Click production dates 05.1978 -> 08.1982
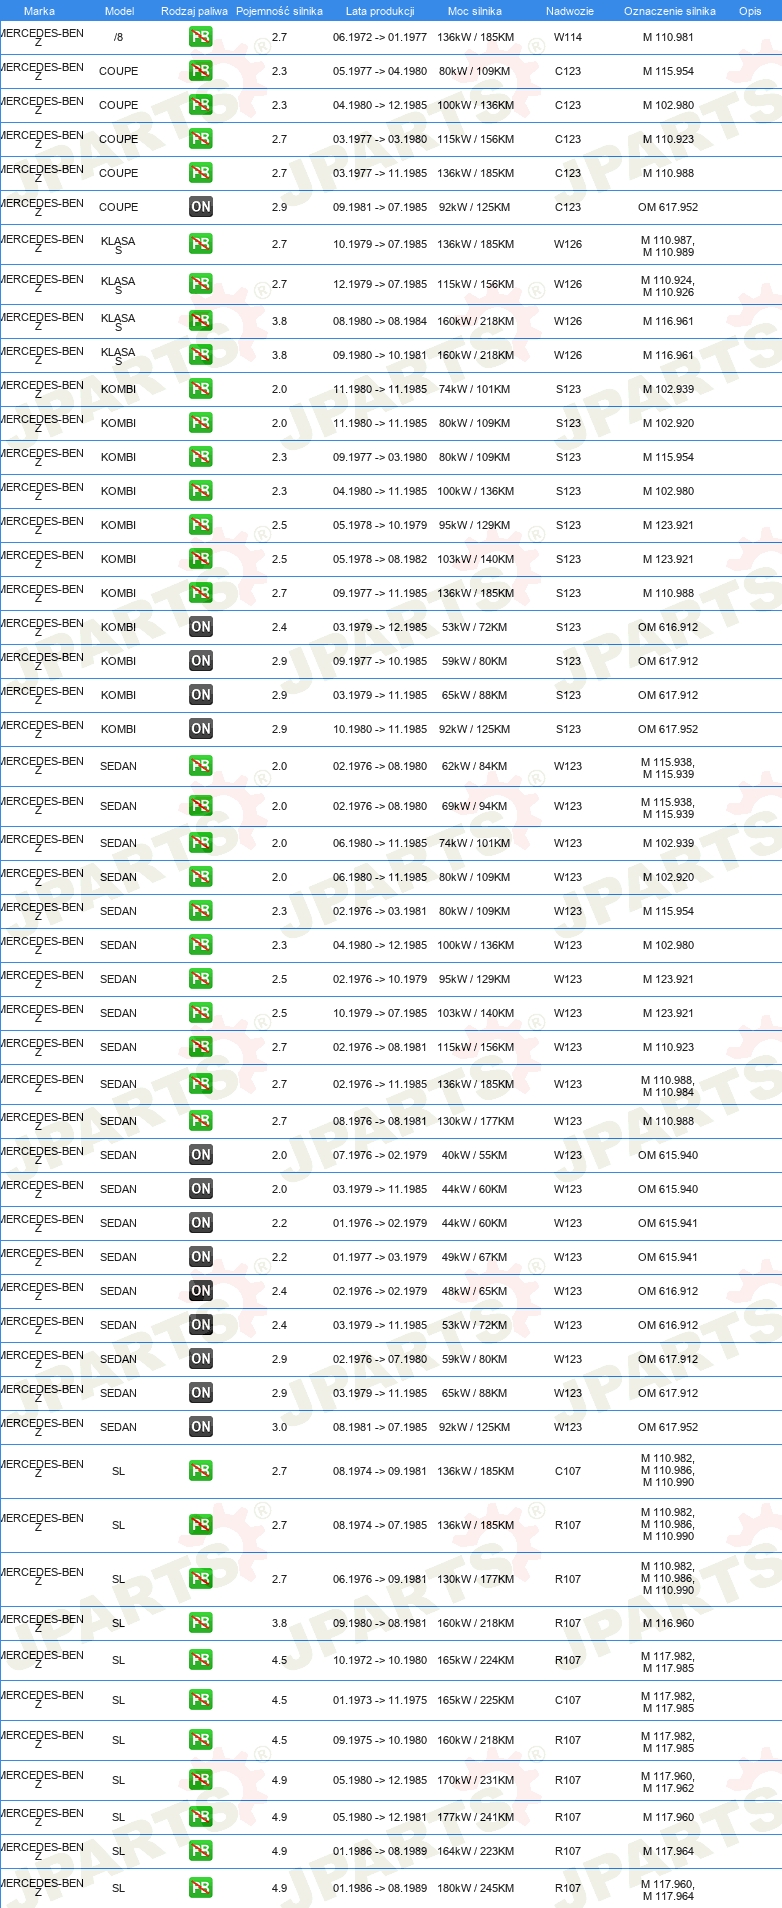This screenshot has height=1908, width=782. coord(380,559)
